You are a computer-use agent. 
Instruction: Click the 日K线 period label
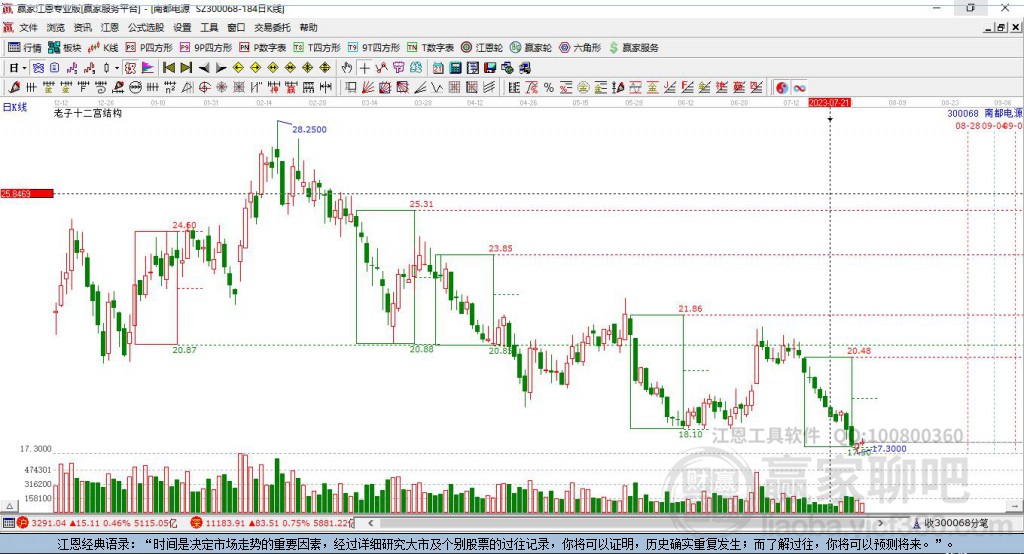point(15,107)
